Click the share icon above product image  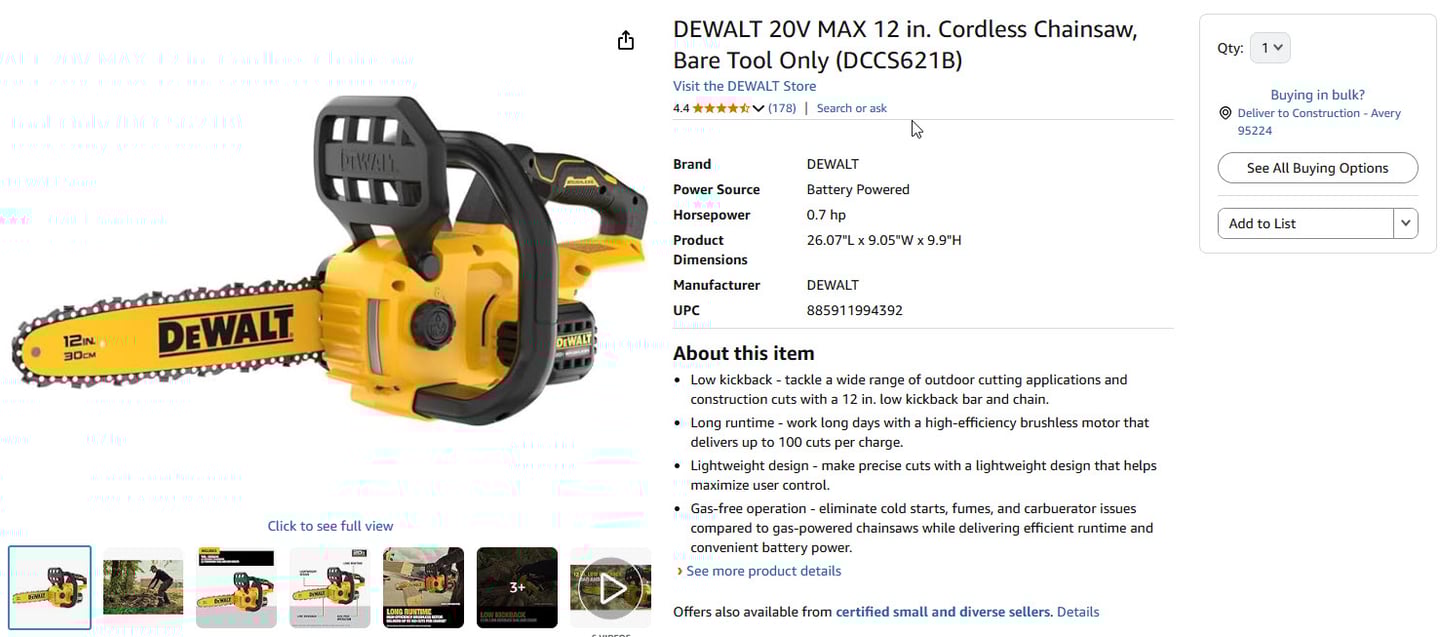tap(626, 40)
